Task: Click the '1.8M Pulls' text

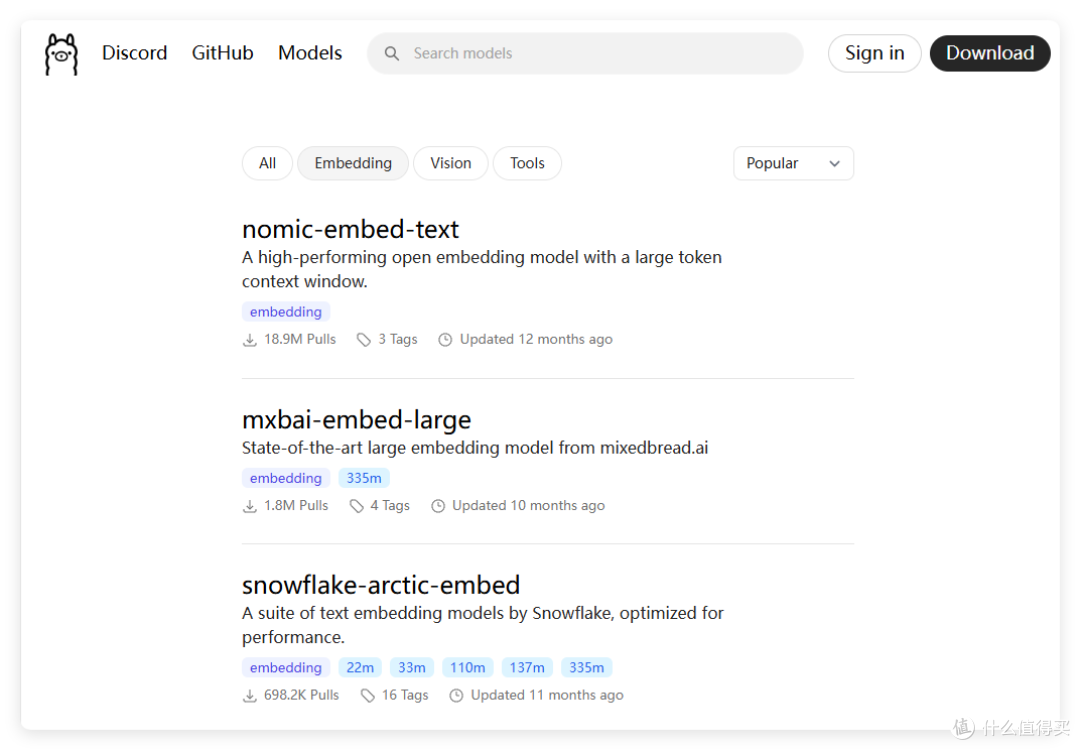Action: (x=296, y=506)
